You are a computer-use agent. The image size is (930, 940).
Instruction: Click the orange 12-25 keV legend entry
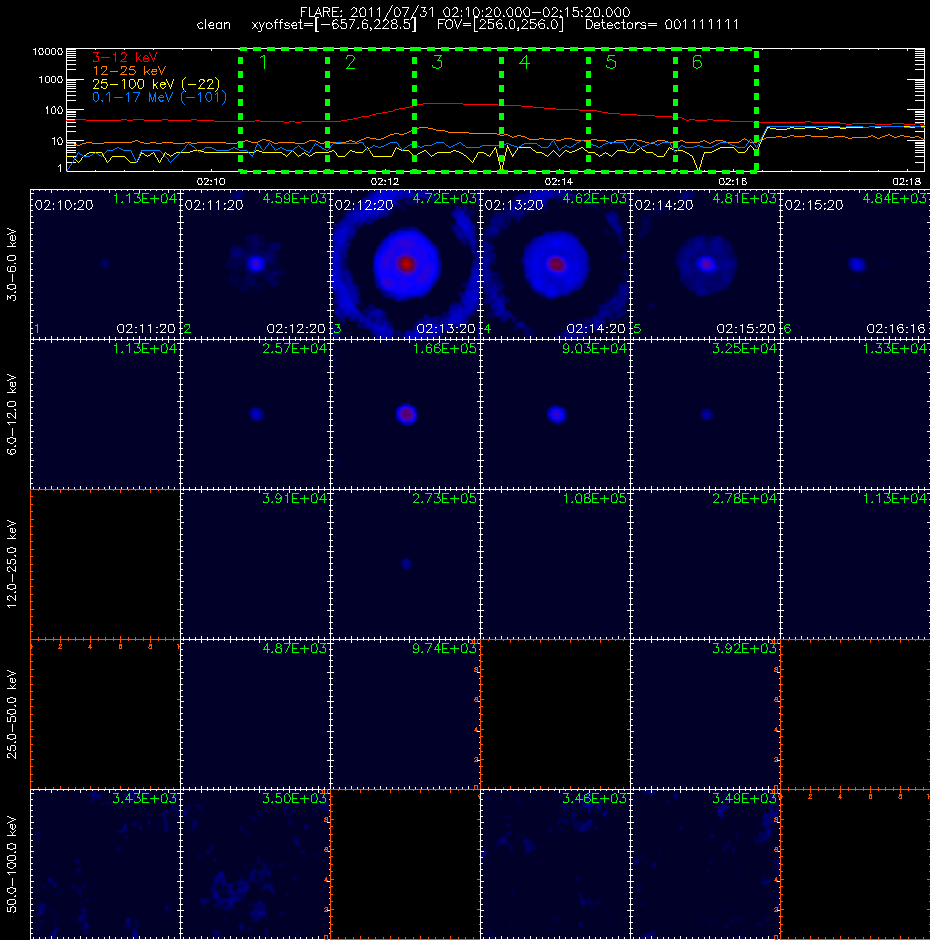(x=129, y=71)
